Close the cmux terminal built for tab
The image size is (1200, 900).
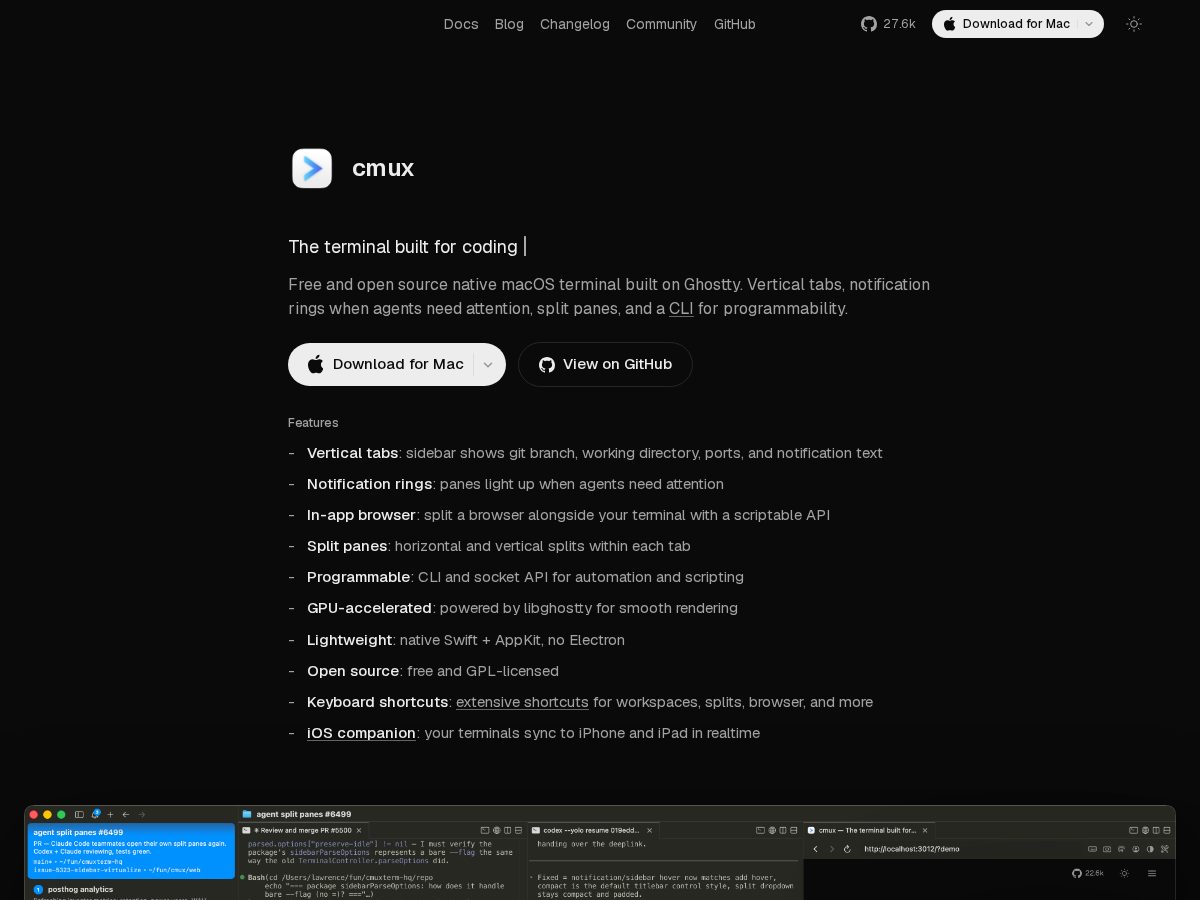(925, 830)
